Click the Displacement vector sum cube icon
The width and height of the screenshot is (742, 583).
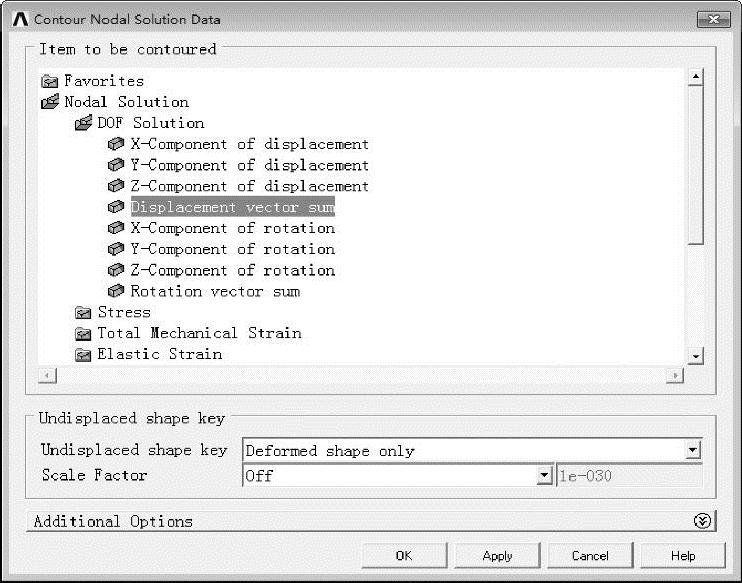[116, 207]
